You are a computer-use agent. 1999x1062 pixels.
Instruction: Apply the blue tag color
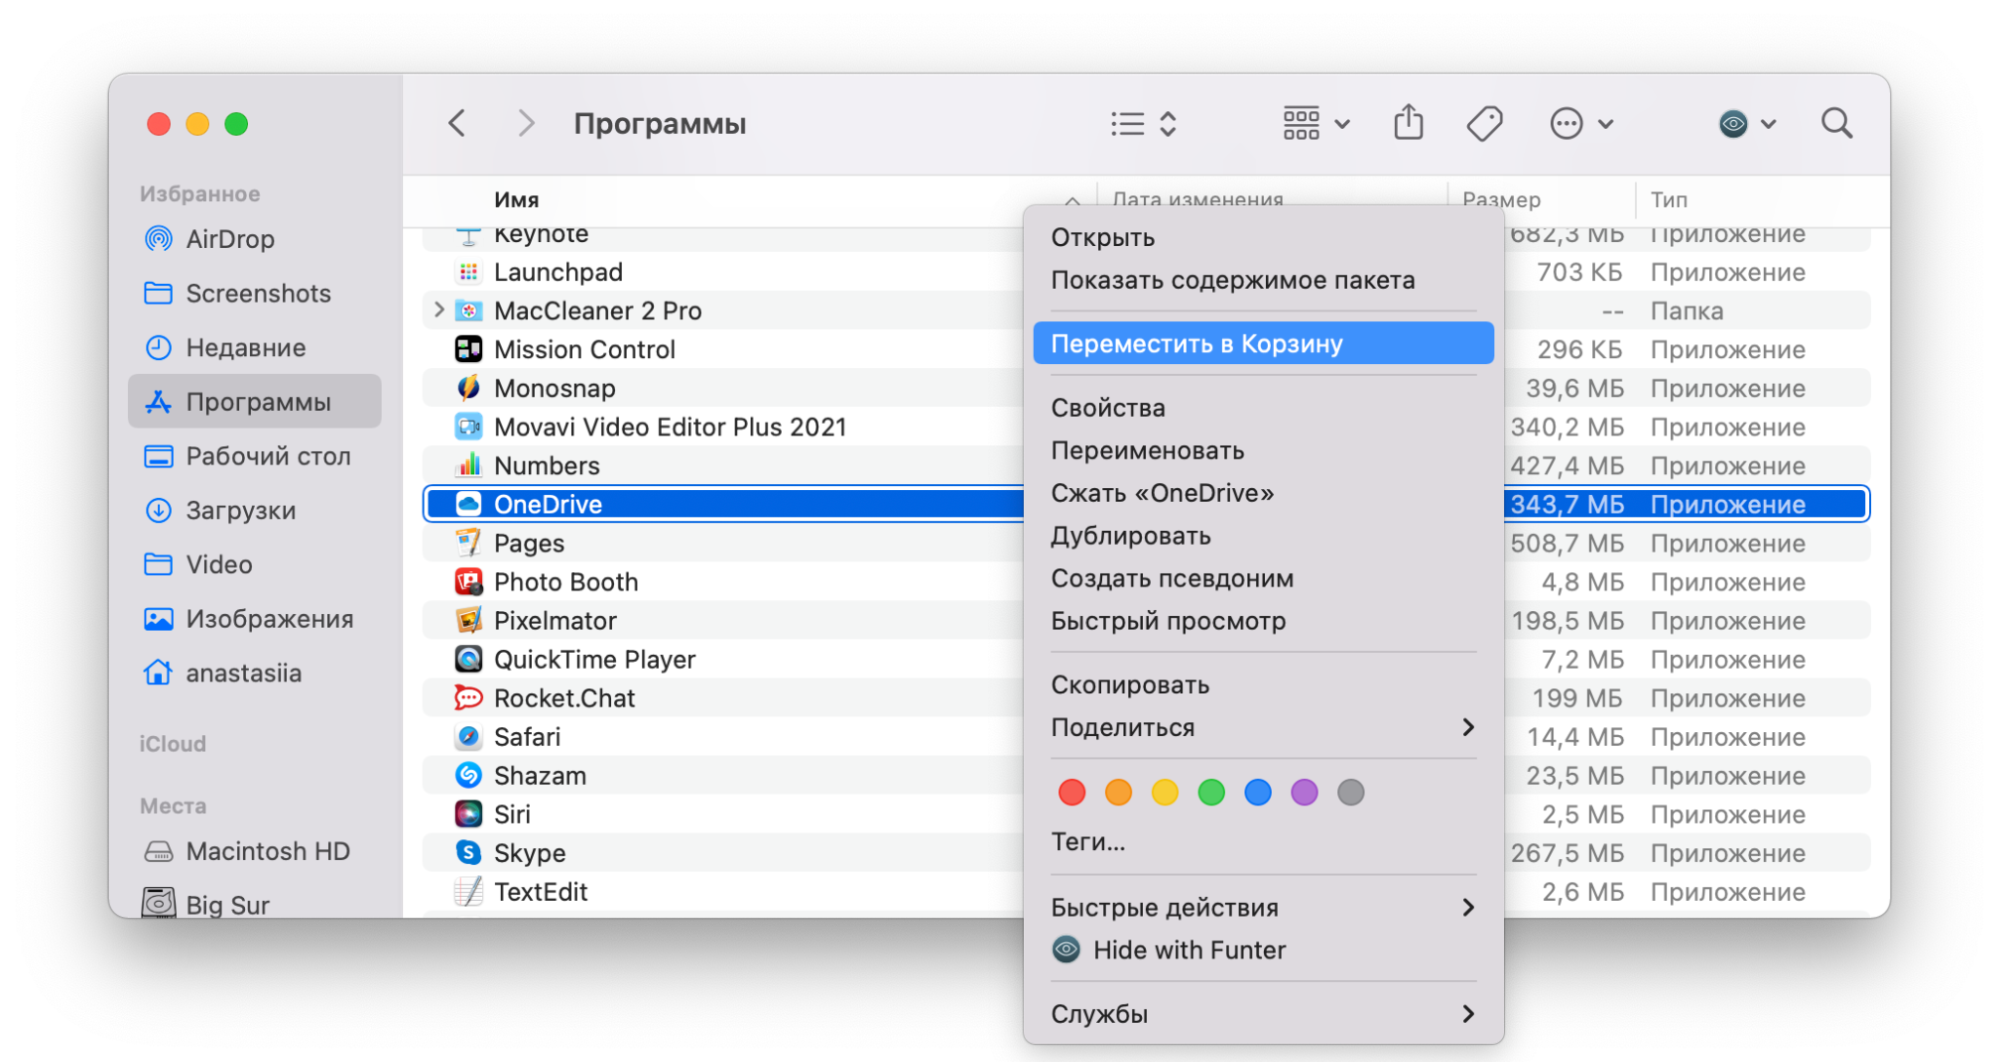1258,793
